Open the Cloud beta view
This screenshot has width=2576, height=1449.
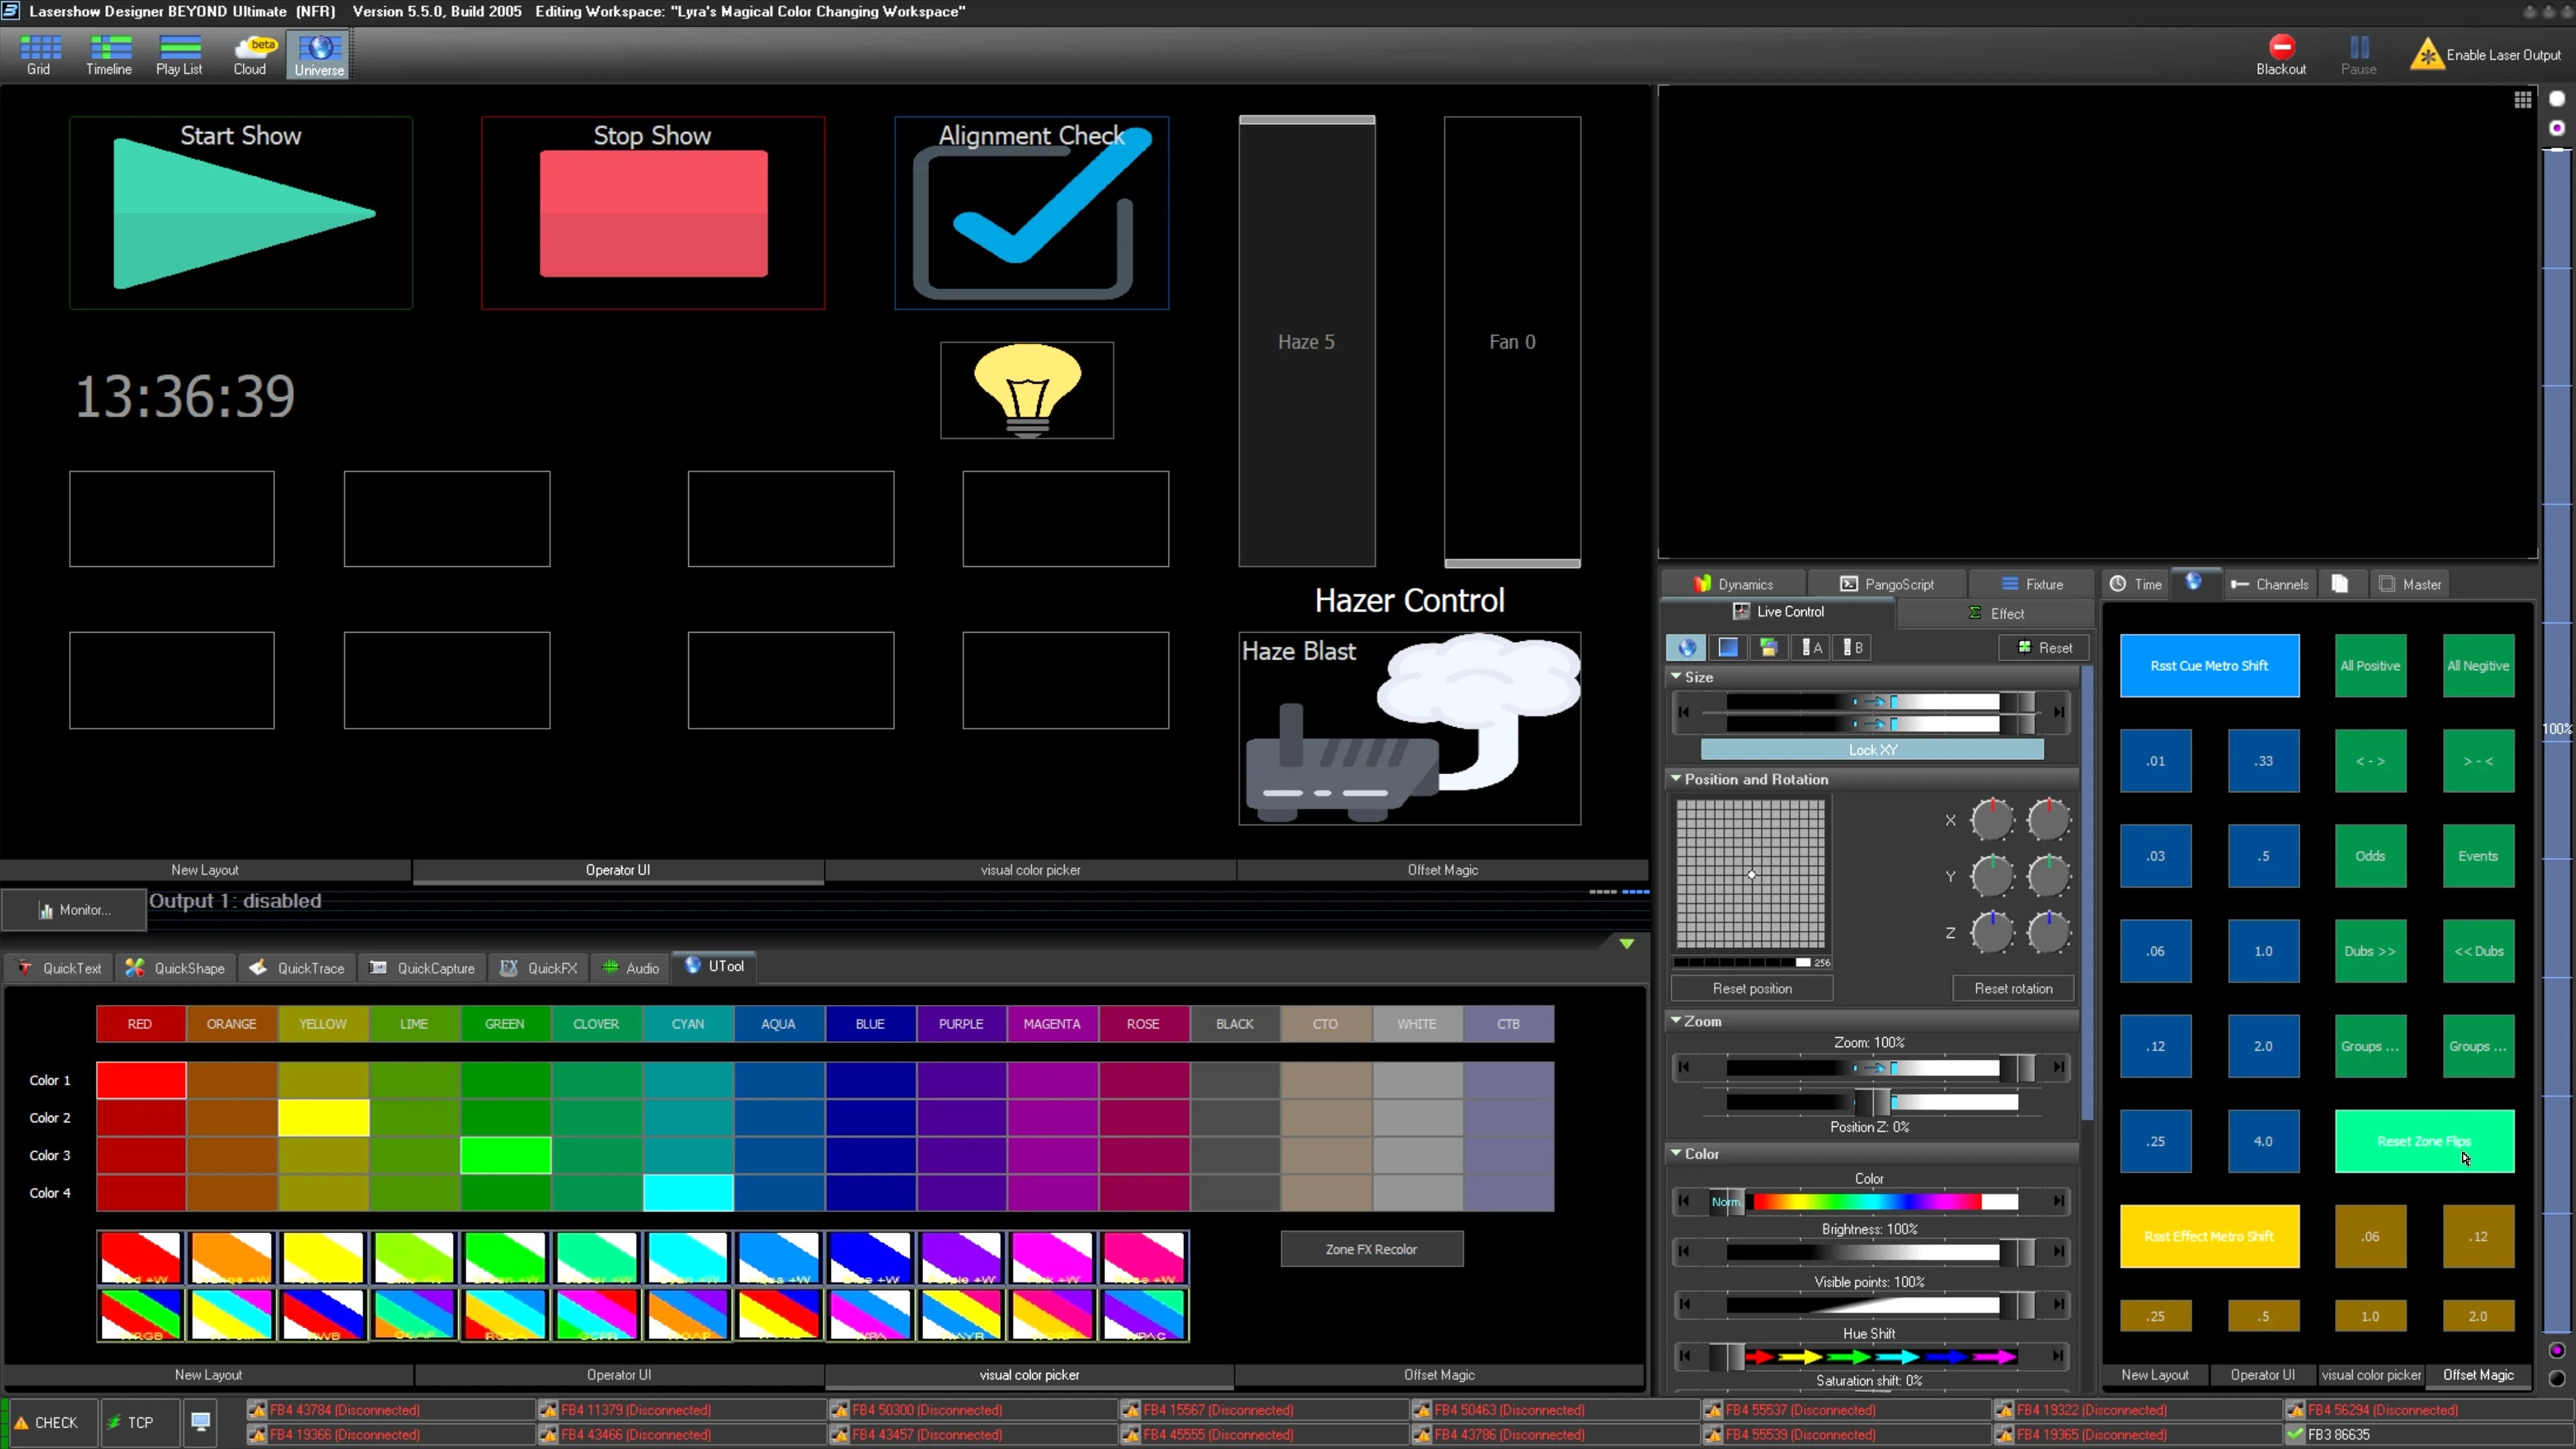(250, 54)
